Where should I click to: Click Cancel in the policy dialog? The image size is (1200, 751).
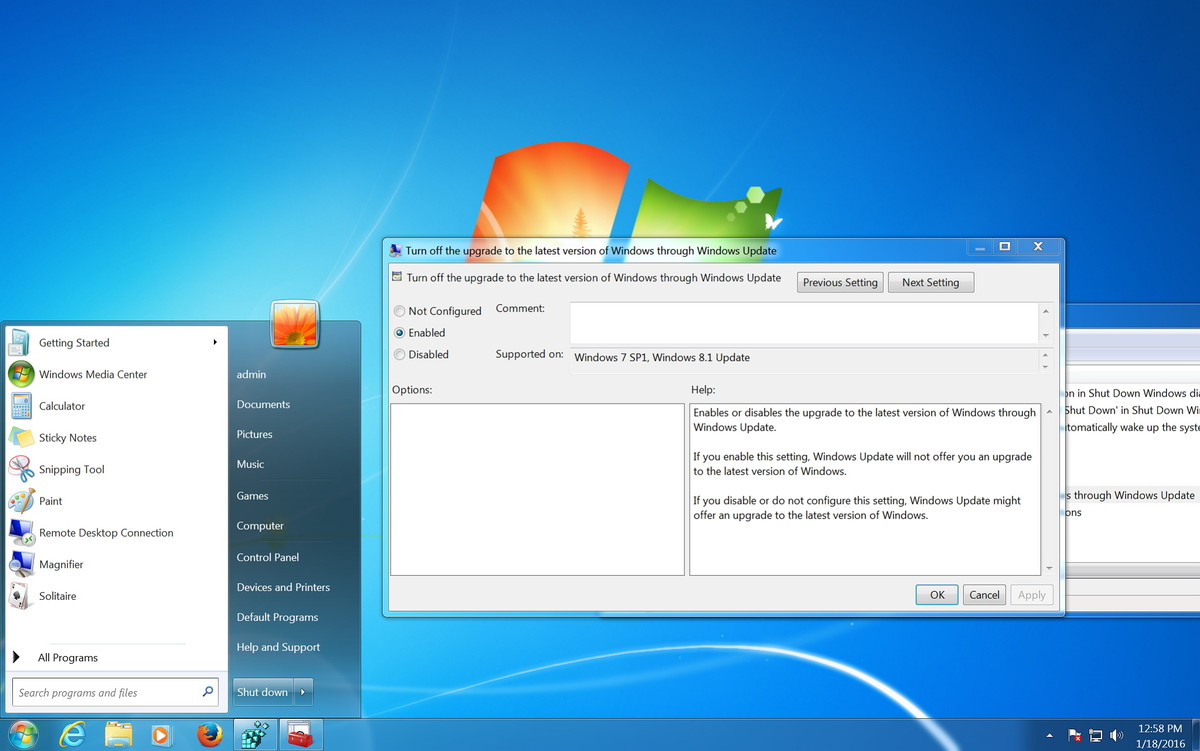(x=984, y=594)
